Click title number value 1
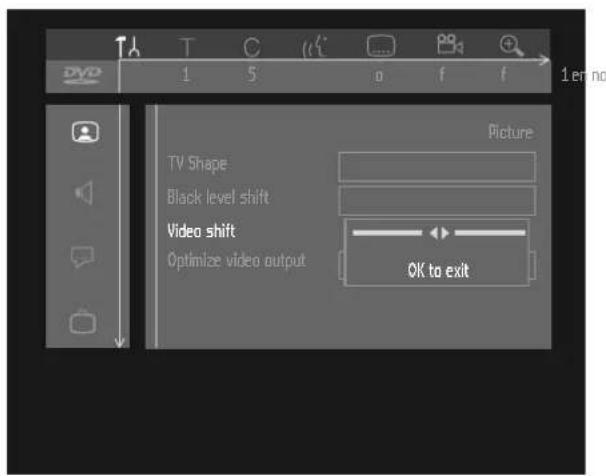 [x=186, y=74]
